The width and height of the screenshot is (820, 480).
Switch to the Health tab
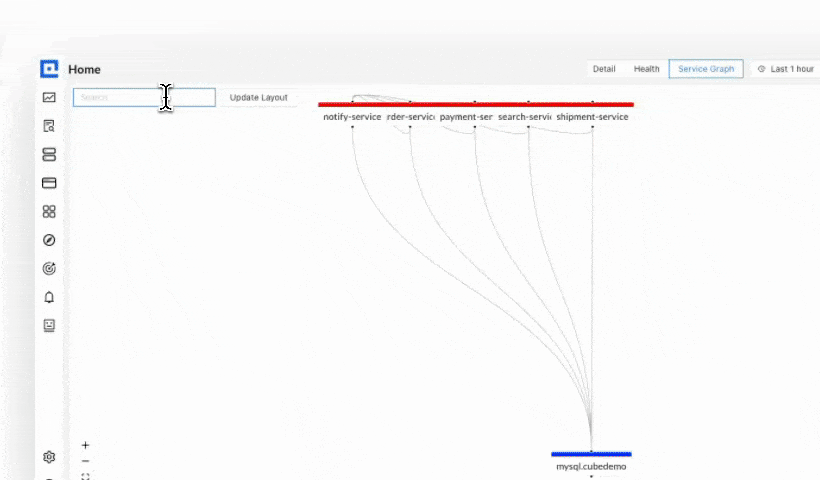point(646,69)
